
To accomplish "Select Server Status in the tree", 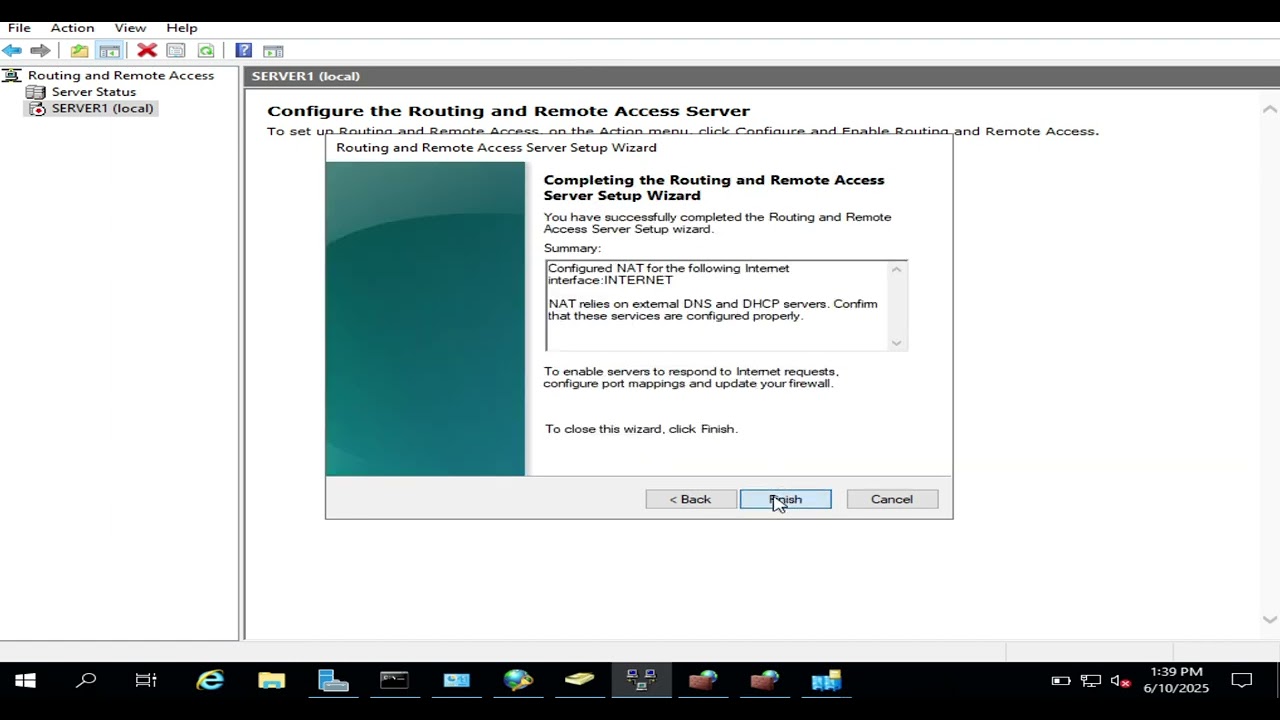I will pyautogui.click(x=94, y=91).
